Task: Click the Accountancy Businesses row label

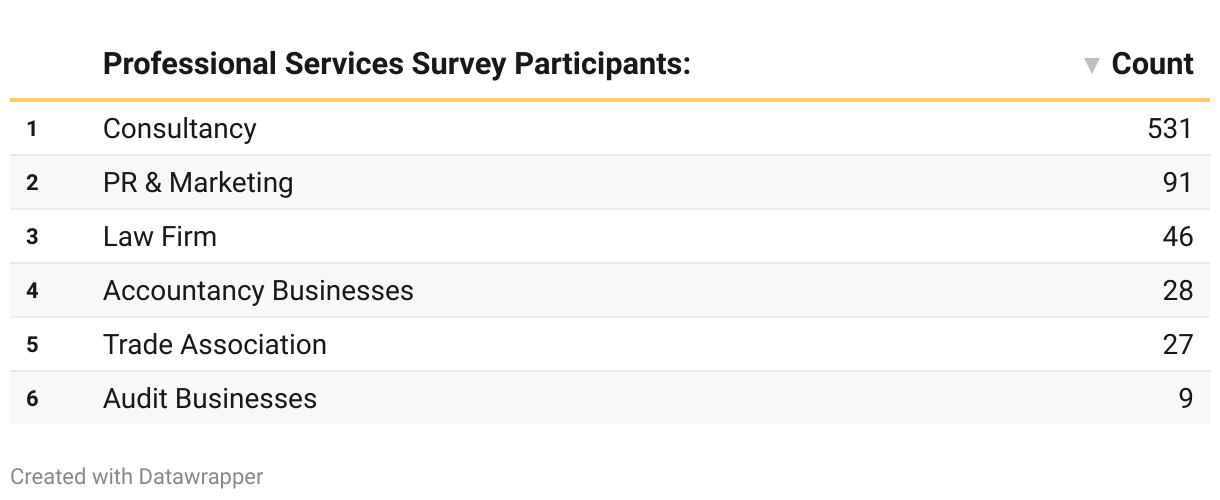Action: click(258, 290)
